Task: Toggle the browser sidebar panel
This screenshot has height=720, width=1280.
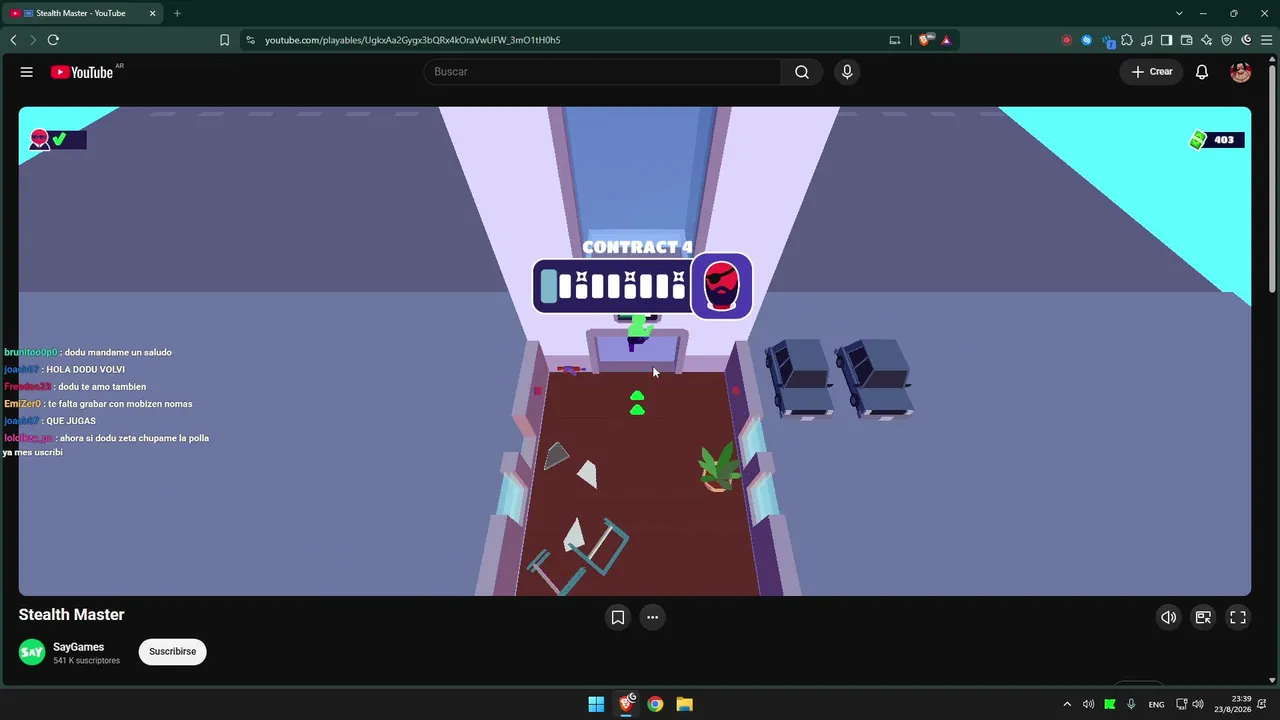Action: tap(1166, 40)
